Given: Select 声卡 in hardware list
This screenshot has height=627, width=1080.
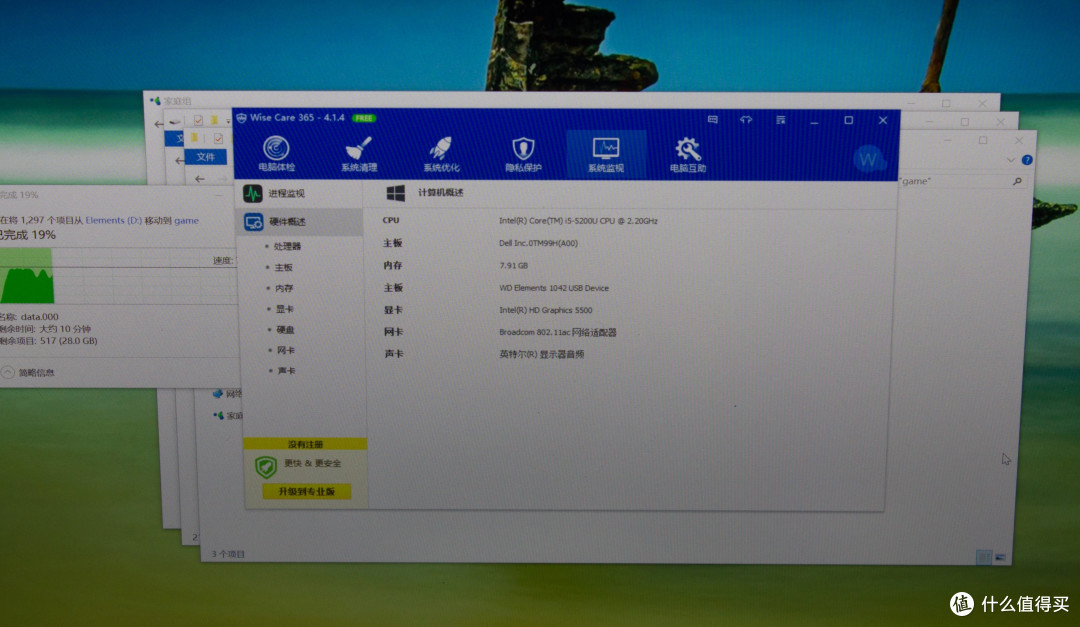Looking at the screenshot, I should point(287,371).
